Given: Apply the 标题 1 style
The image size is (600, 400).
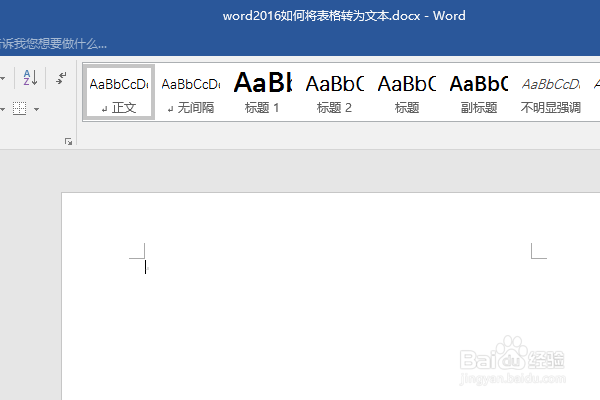Looking at the screenshot, I should coord(262,92).
